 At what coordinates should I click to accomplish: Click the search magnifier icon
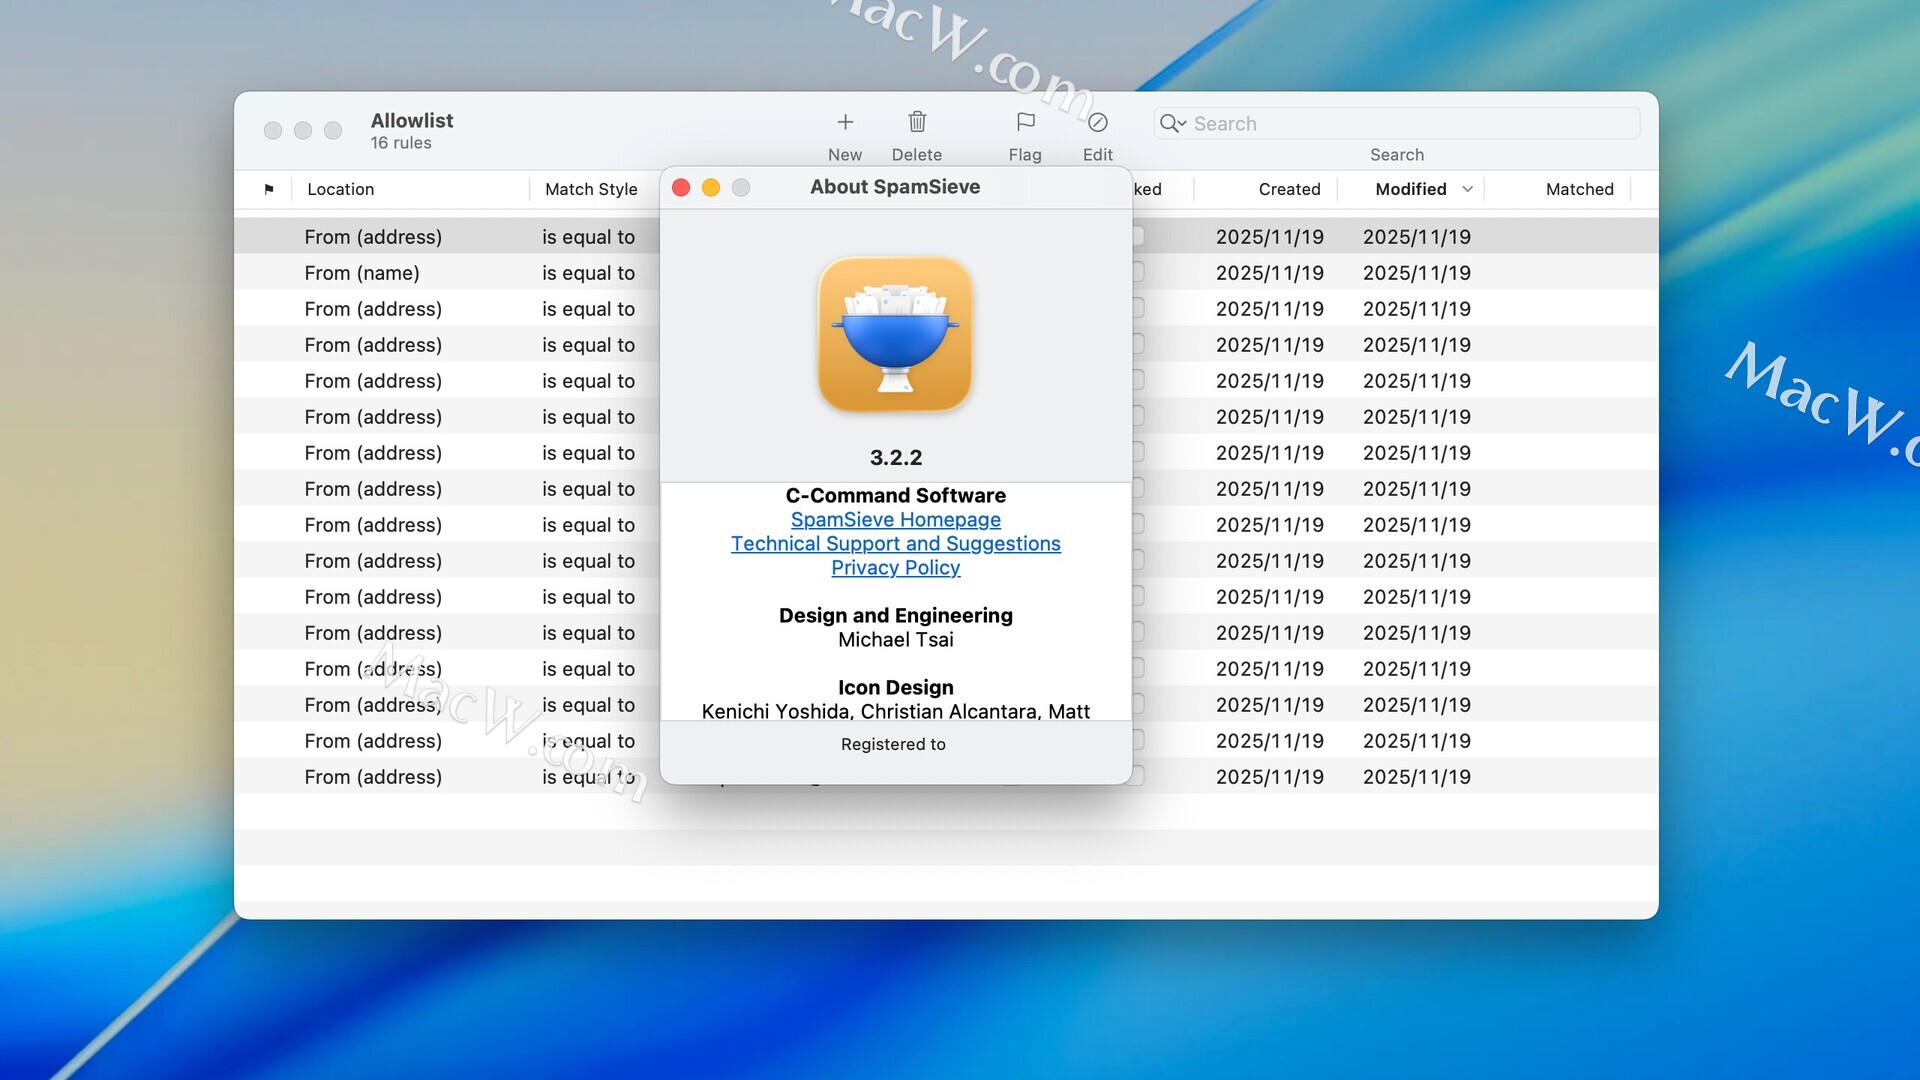[x=1170, y=123]
